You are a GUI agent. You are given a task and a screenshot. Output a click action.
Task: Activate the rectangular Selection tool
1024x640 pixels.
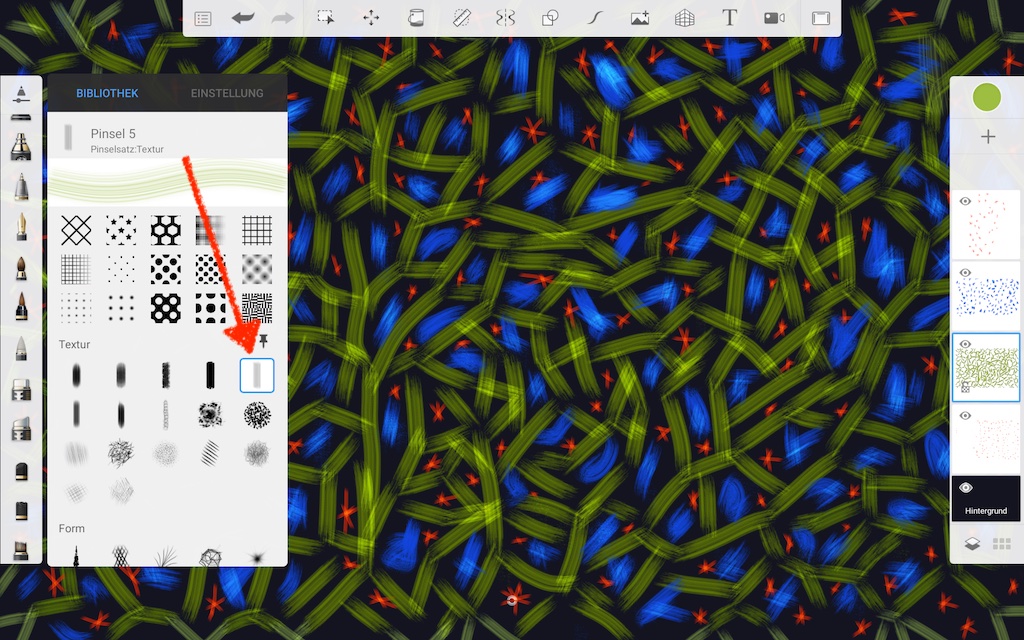[x=326, y=18]
